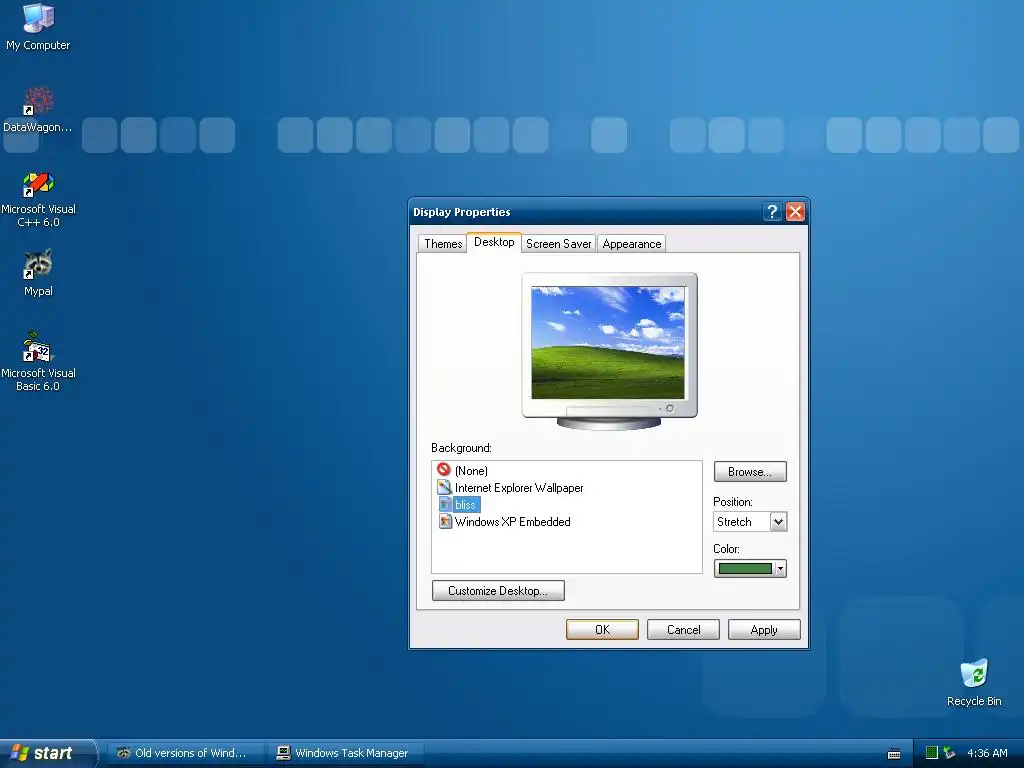
Task: Click the green CPU usage tray icon
Action: [932, 753]
